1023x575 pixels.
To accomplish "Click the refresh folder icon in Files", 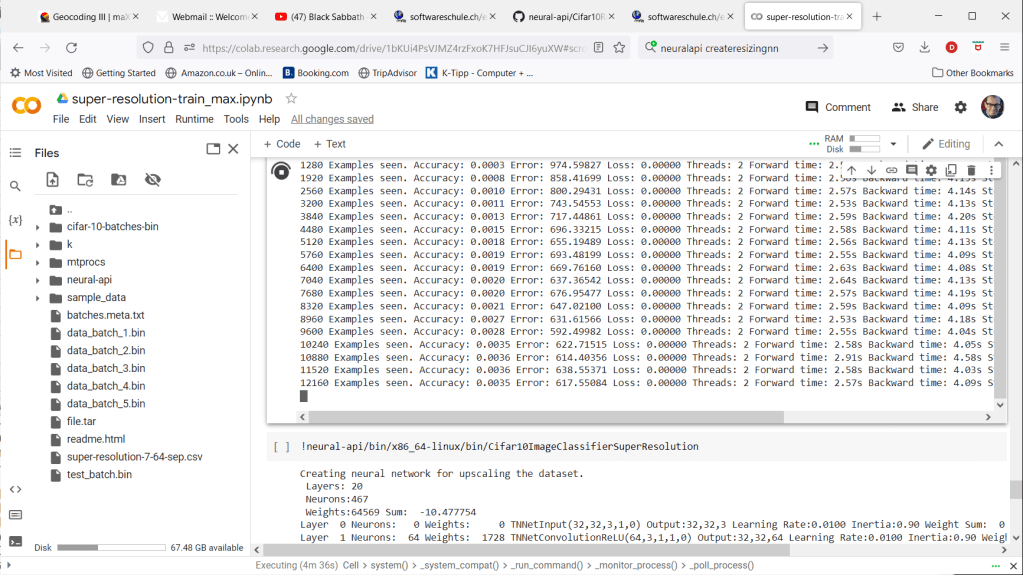I will [86, 180].
